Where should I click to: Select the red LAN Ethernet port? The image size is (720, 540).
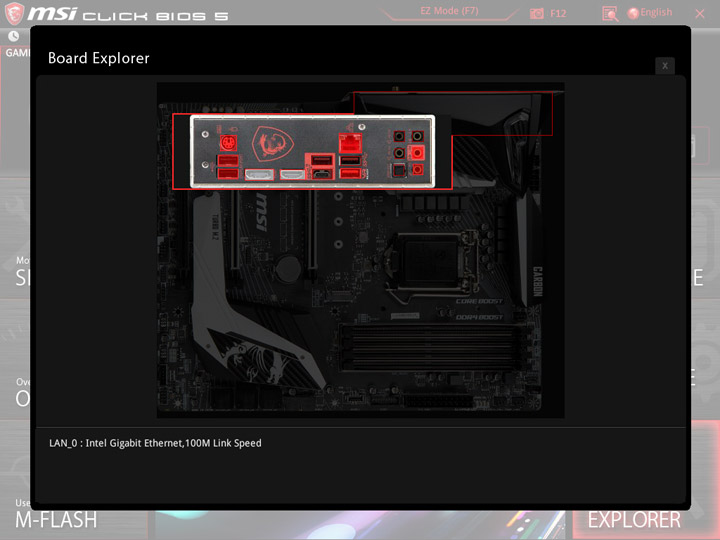350,143
